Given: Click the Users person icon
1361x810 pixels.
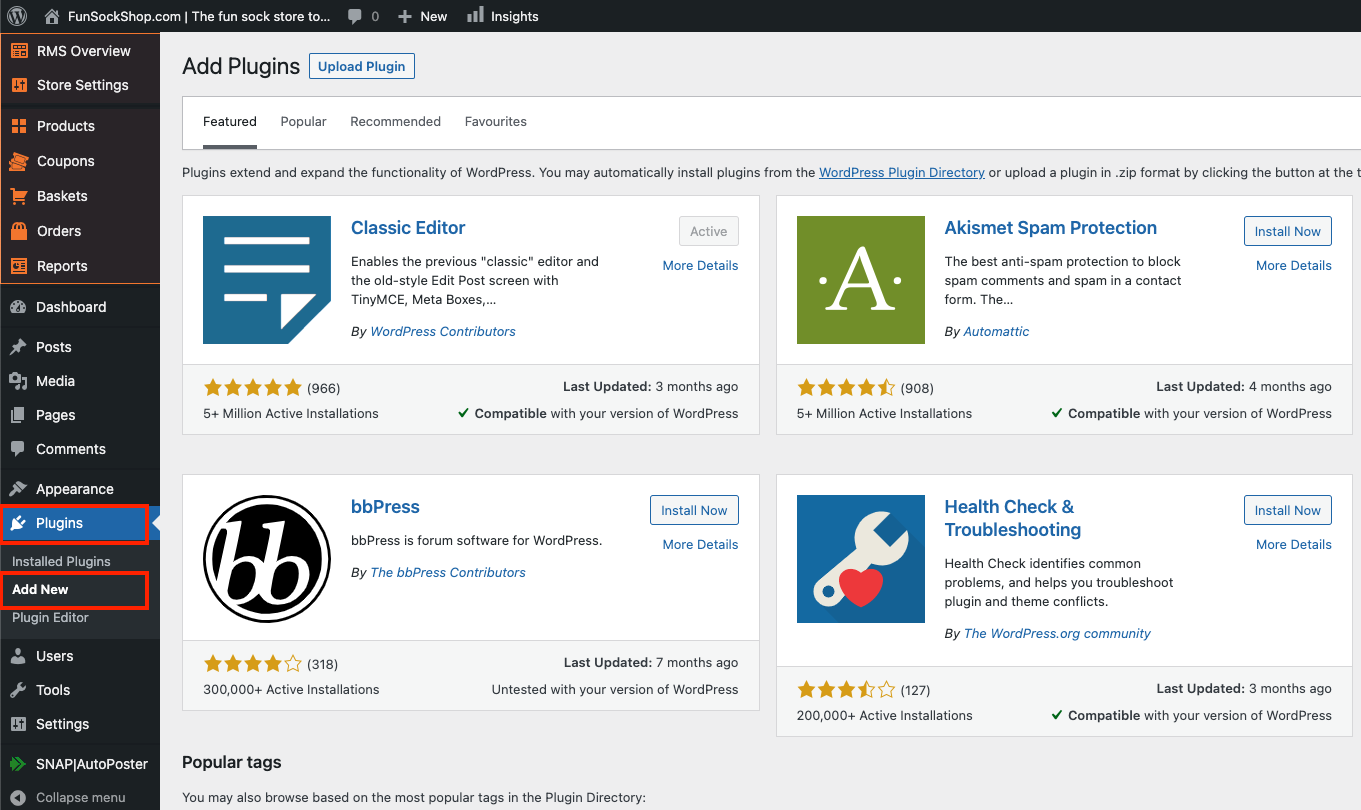Looking at the screenshot, I should click(18, 656).
